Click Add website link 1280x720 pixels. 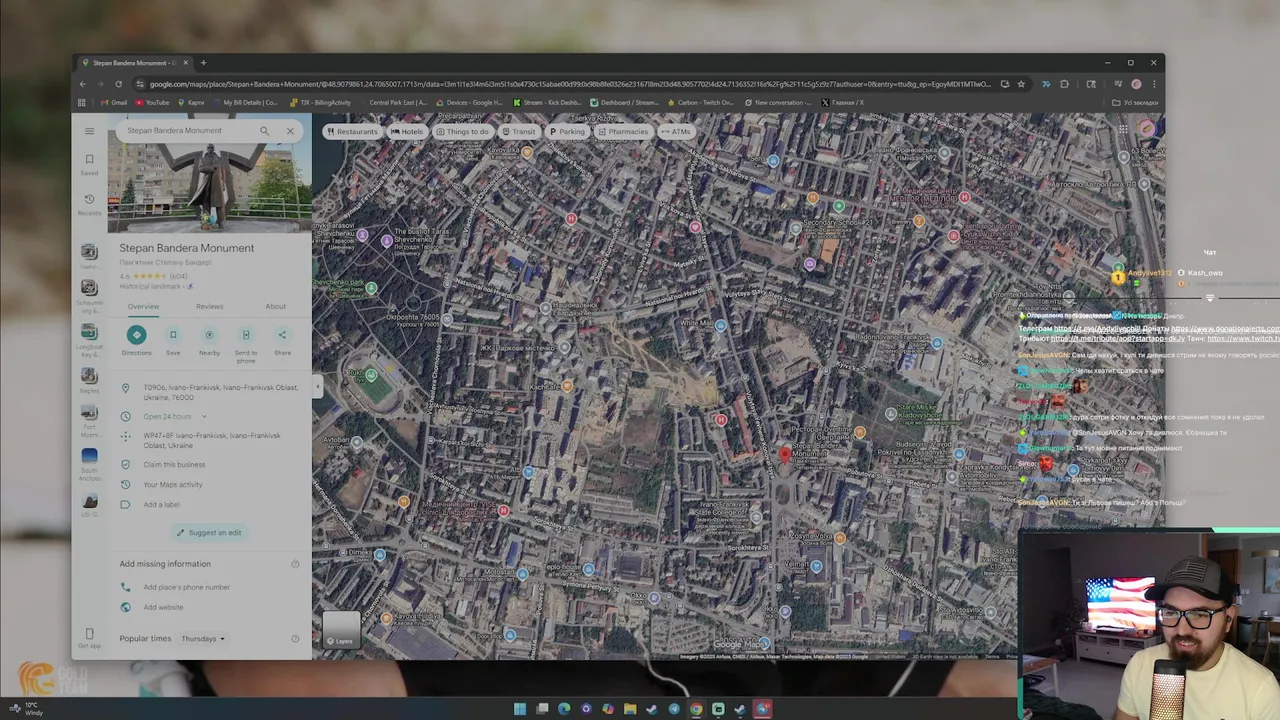pyautogui.click(x=163, y=607)
